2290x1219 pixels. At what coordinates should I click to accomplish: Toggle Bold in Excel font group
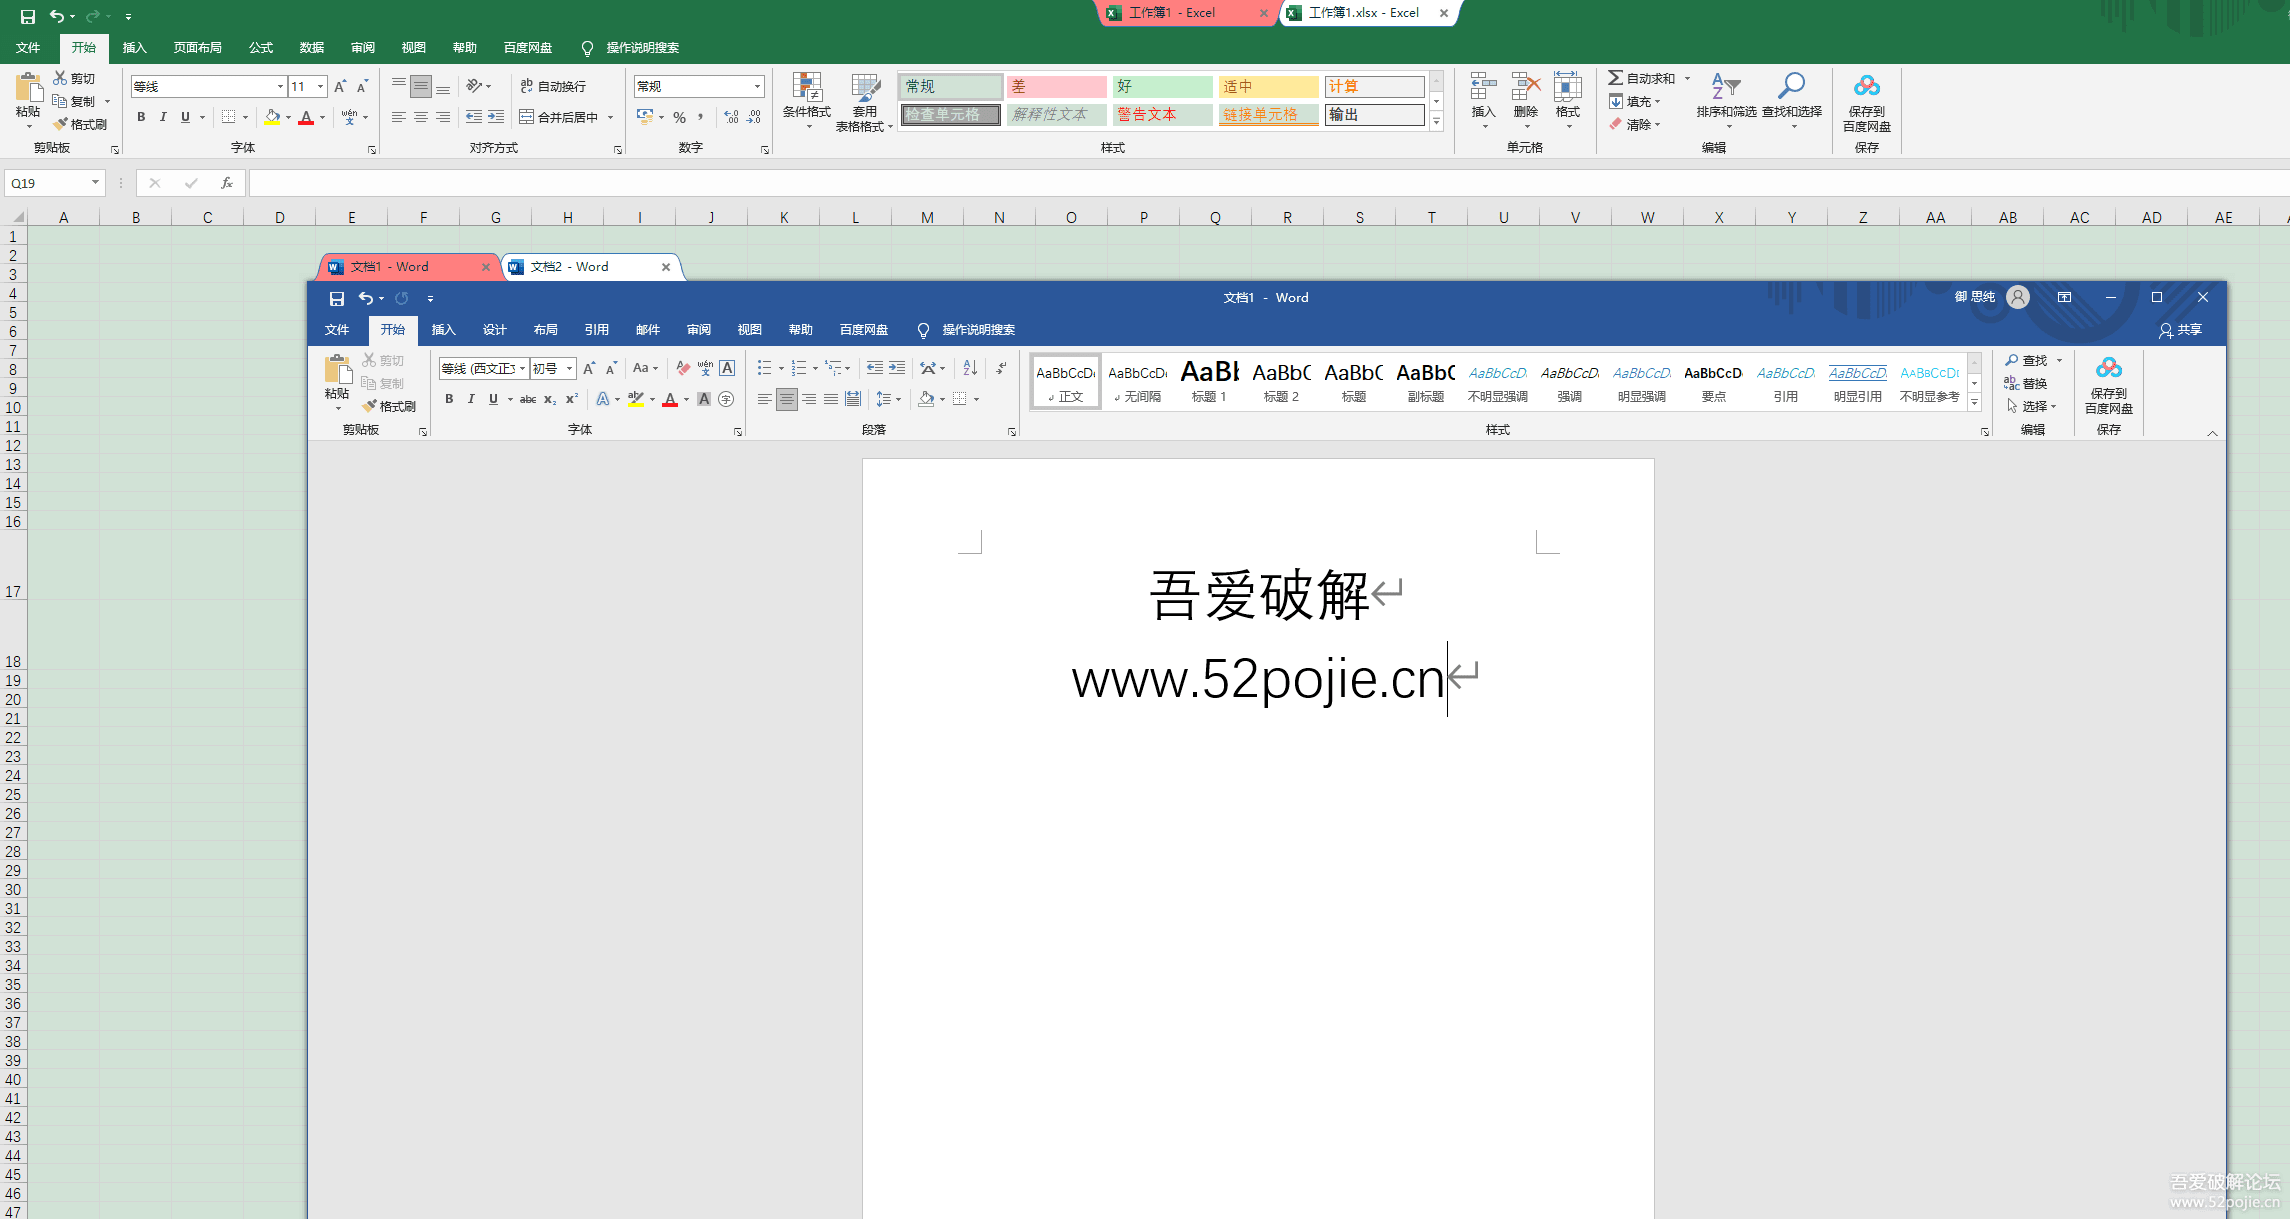pyautogui.click(x=141, y=117)
